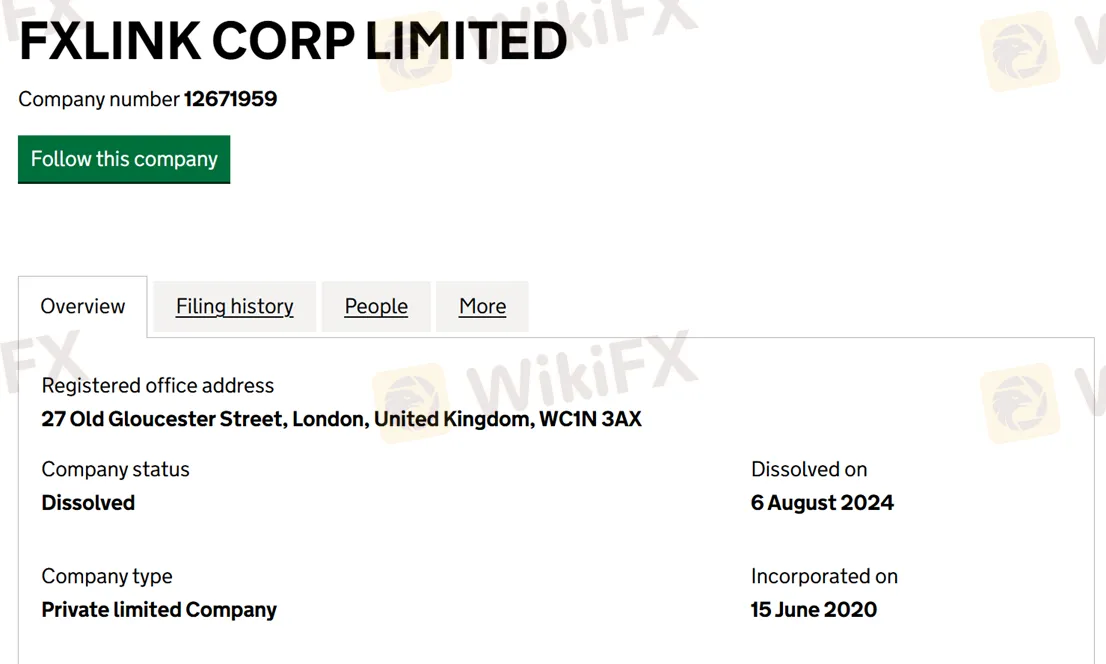Click the Private limited Company text

[159, 609]
